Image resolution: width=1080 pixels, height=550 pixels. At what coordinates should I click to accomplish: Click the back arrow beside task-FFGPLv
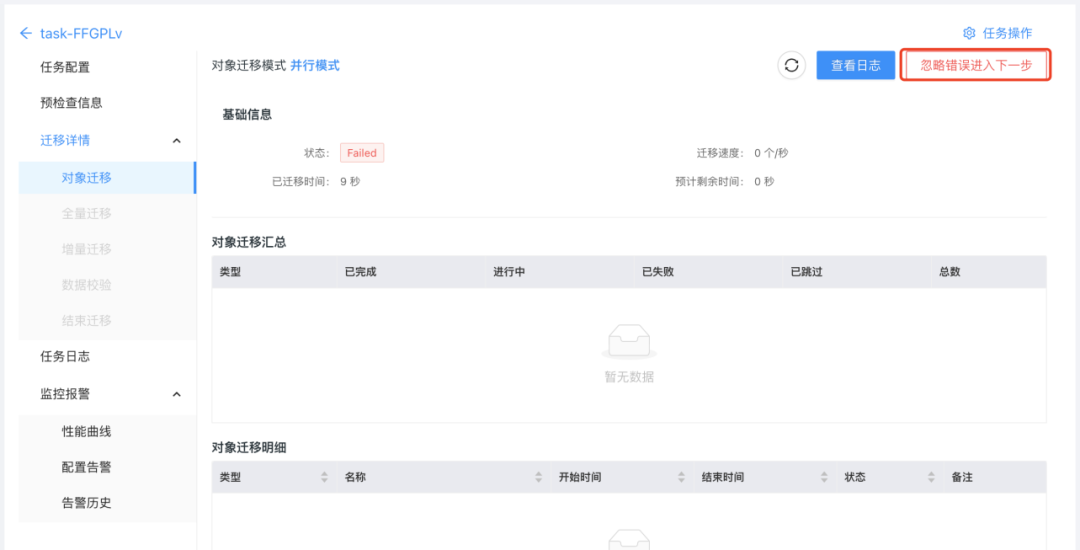pyautogui.click(x=26, y=33)
